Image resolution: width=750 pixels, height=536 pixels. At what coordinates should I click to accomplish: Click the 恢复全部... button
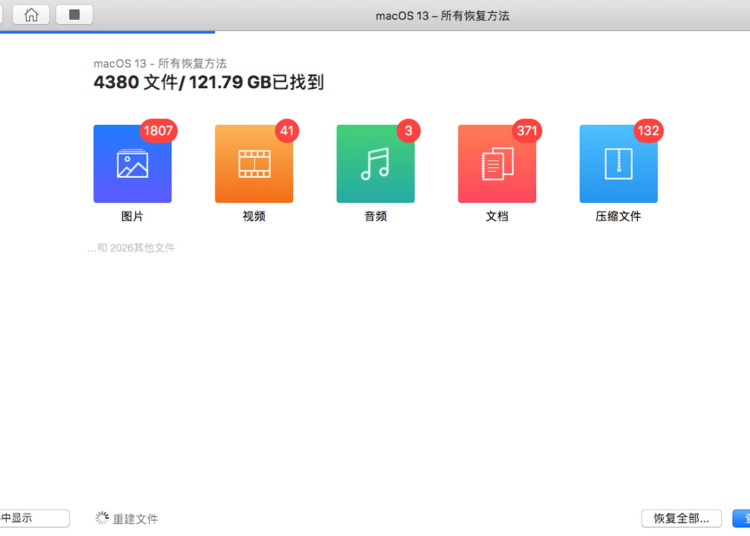coord(681,518)
